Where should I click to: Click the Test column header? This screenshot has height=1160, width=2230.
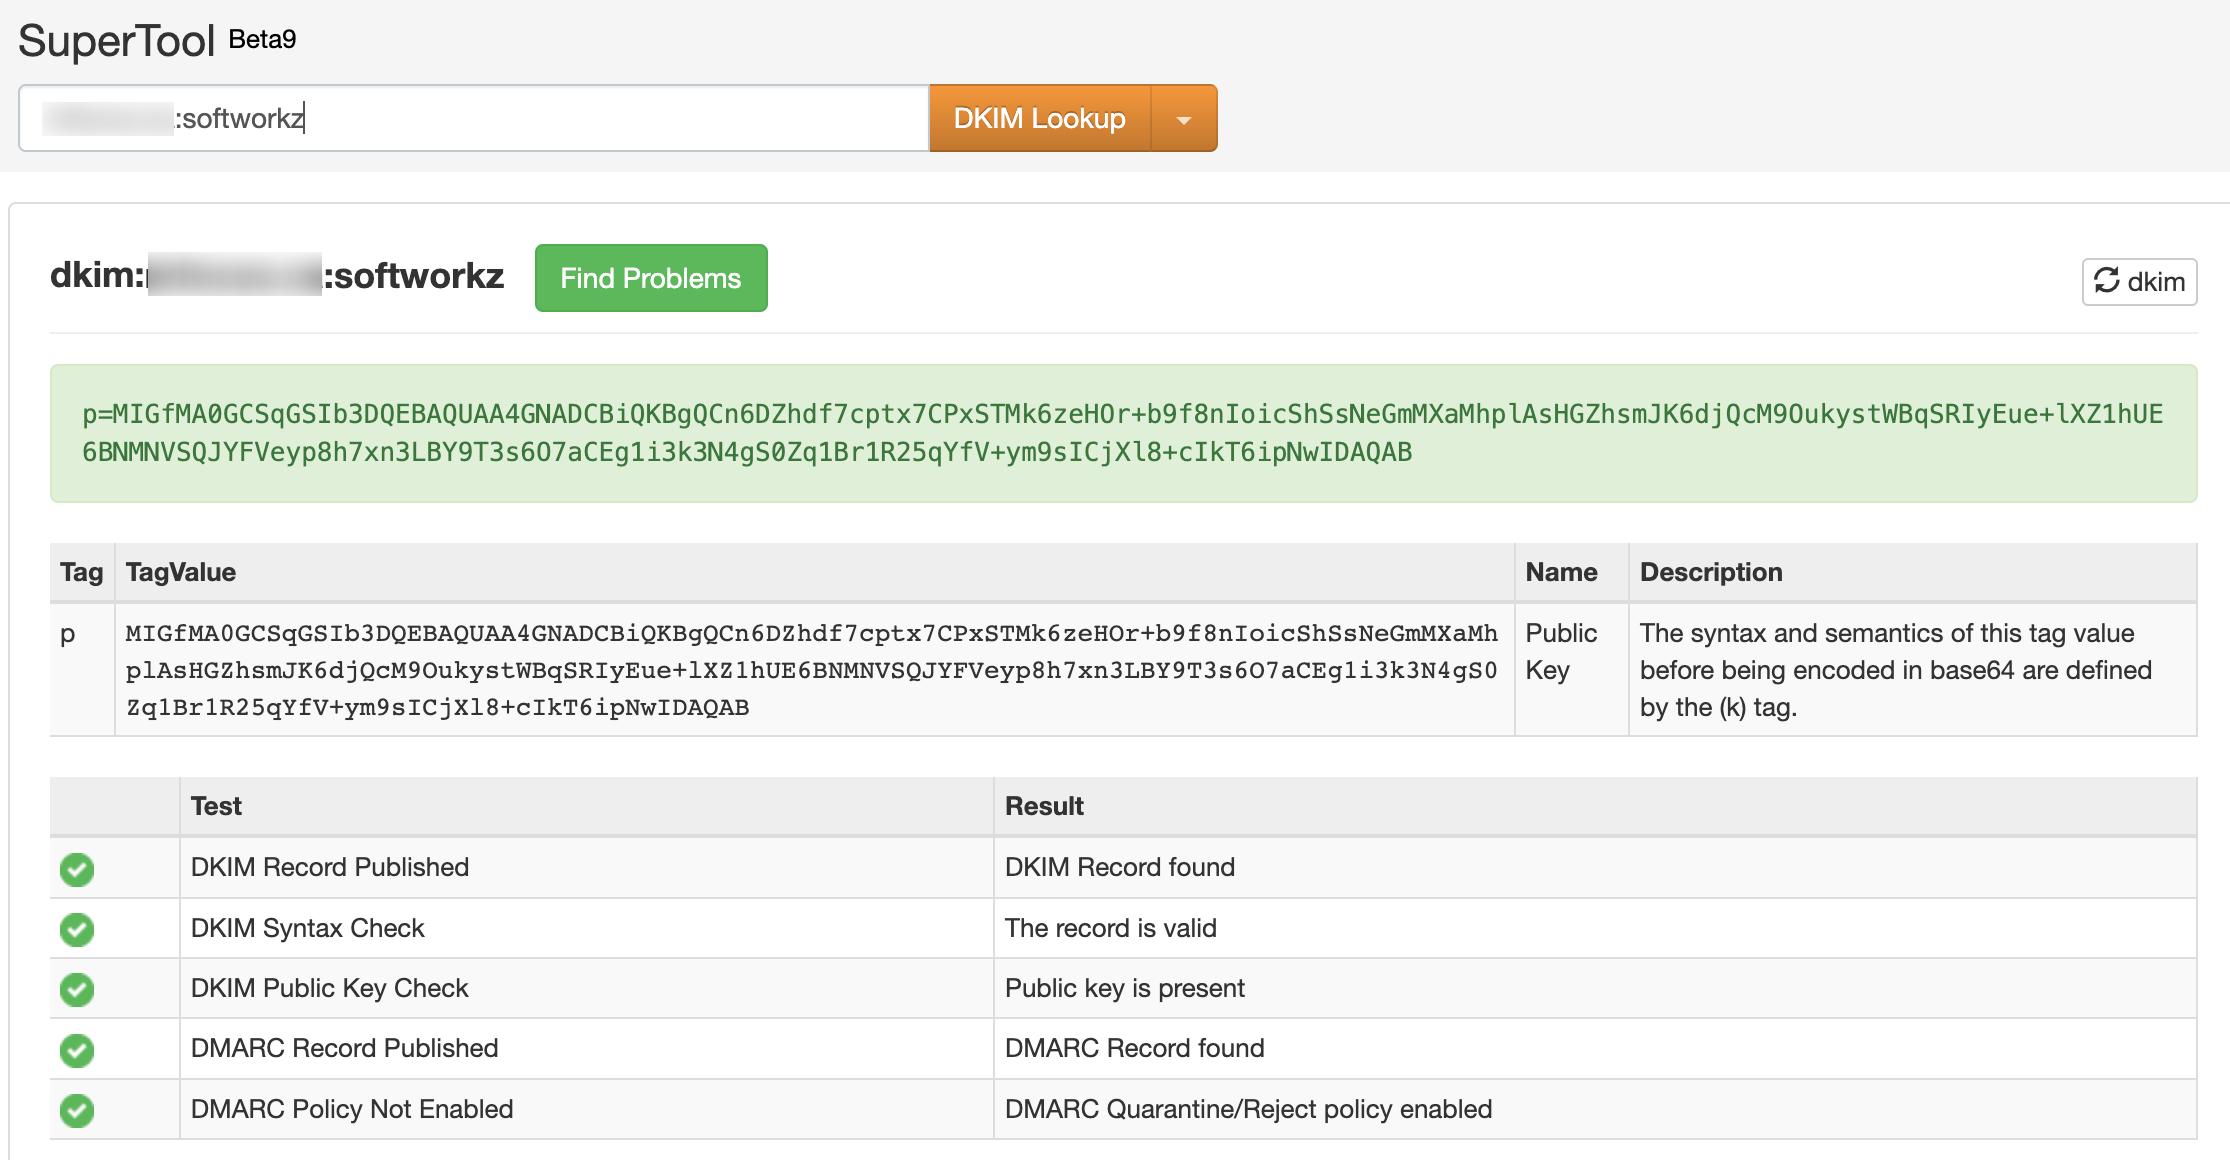point(216,806)
